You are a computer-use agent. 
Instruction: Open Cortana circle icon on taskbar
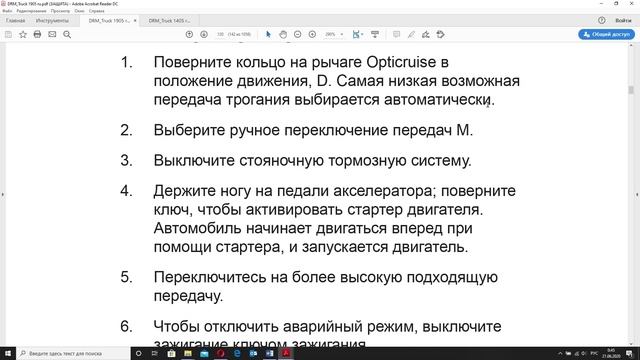pyautogui.click(x=138, y=353)
